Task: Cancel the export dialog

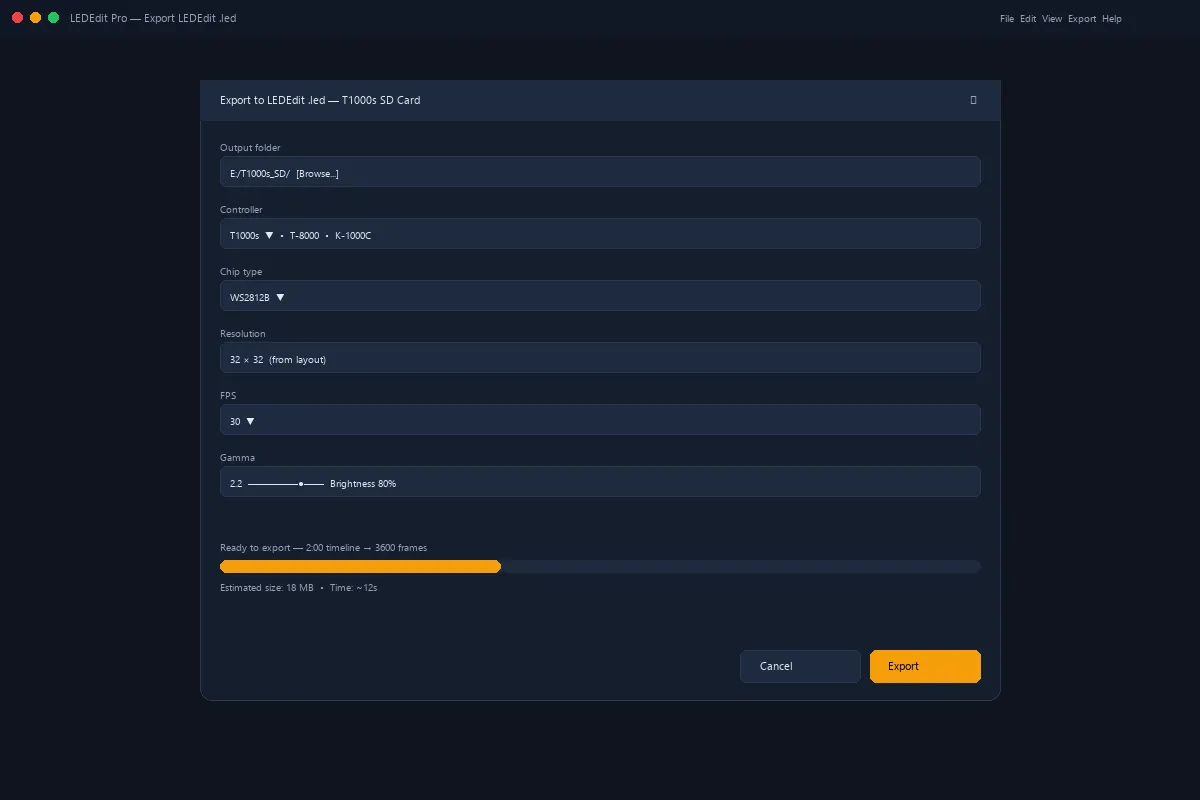Action: pos(800,666)
